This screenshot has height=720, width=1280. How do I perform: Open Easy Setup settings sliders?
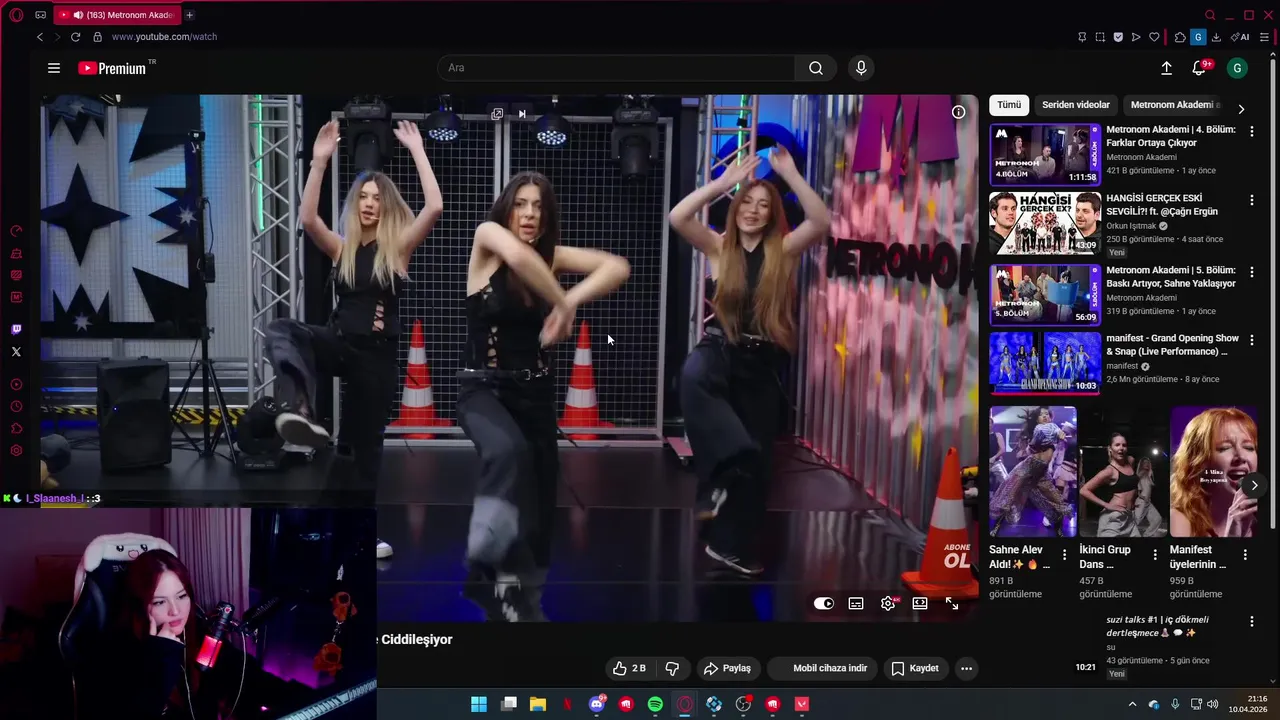tap(1264, 37)
